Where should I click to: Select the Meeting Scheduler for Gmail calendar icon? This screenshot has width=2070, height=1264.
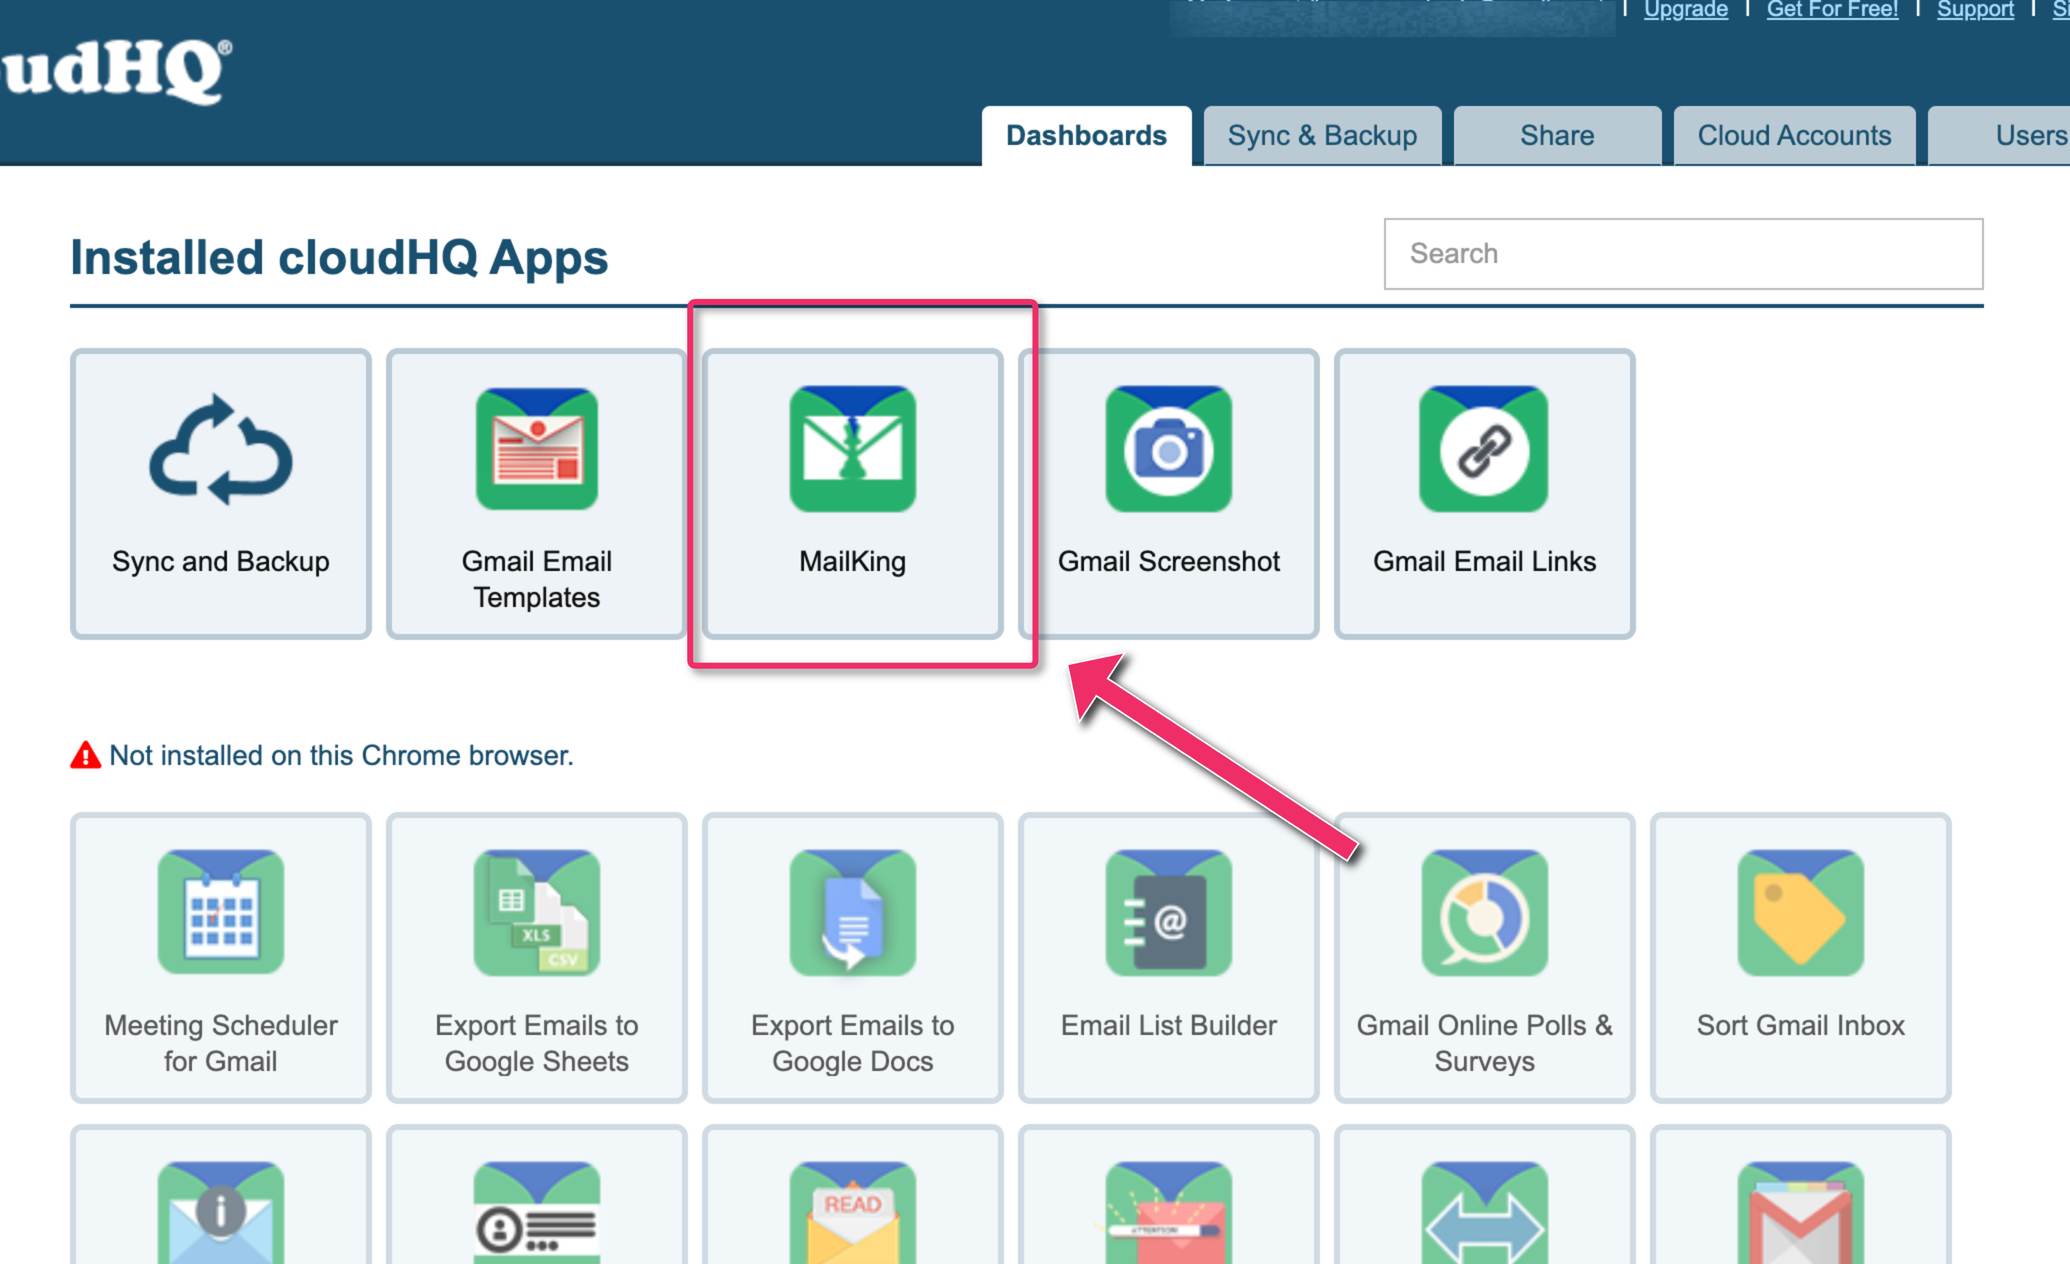221,912
